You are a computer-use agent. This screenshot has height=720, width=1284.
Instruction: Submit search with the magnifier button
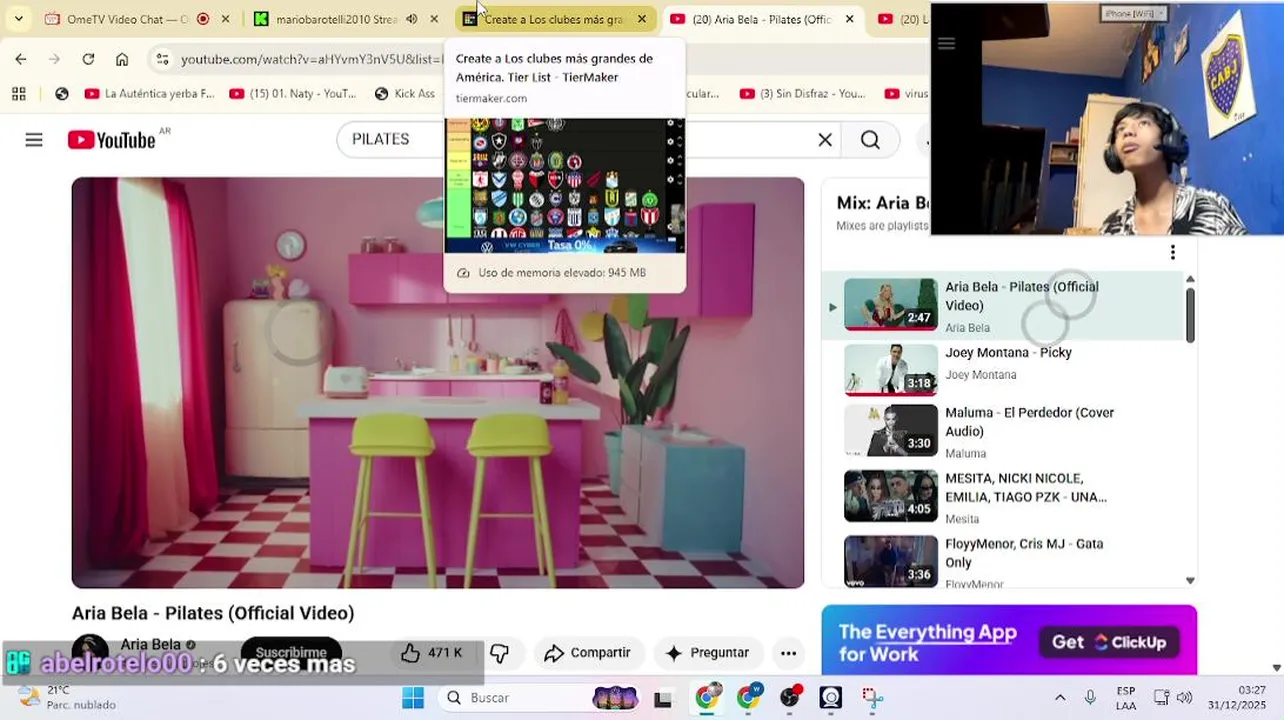click(870, 140)
